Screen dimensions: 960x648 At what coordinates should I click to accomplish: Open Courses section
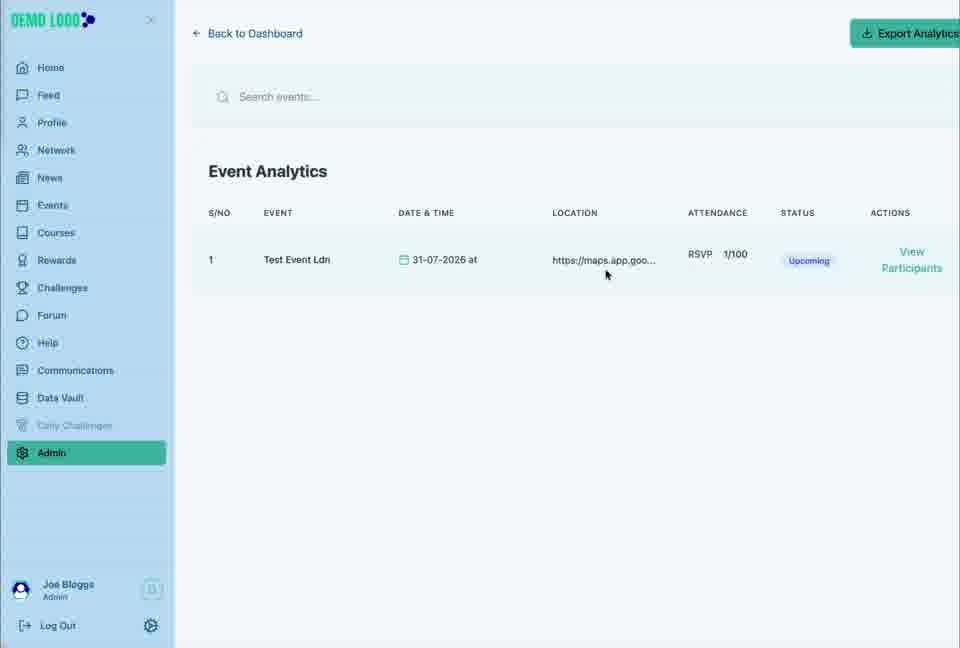86,233
